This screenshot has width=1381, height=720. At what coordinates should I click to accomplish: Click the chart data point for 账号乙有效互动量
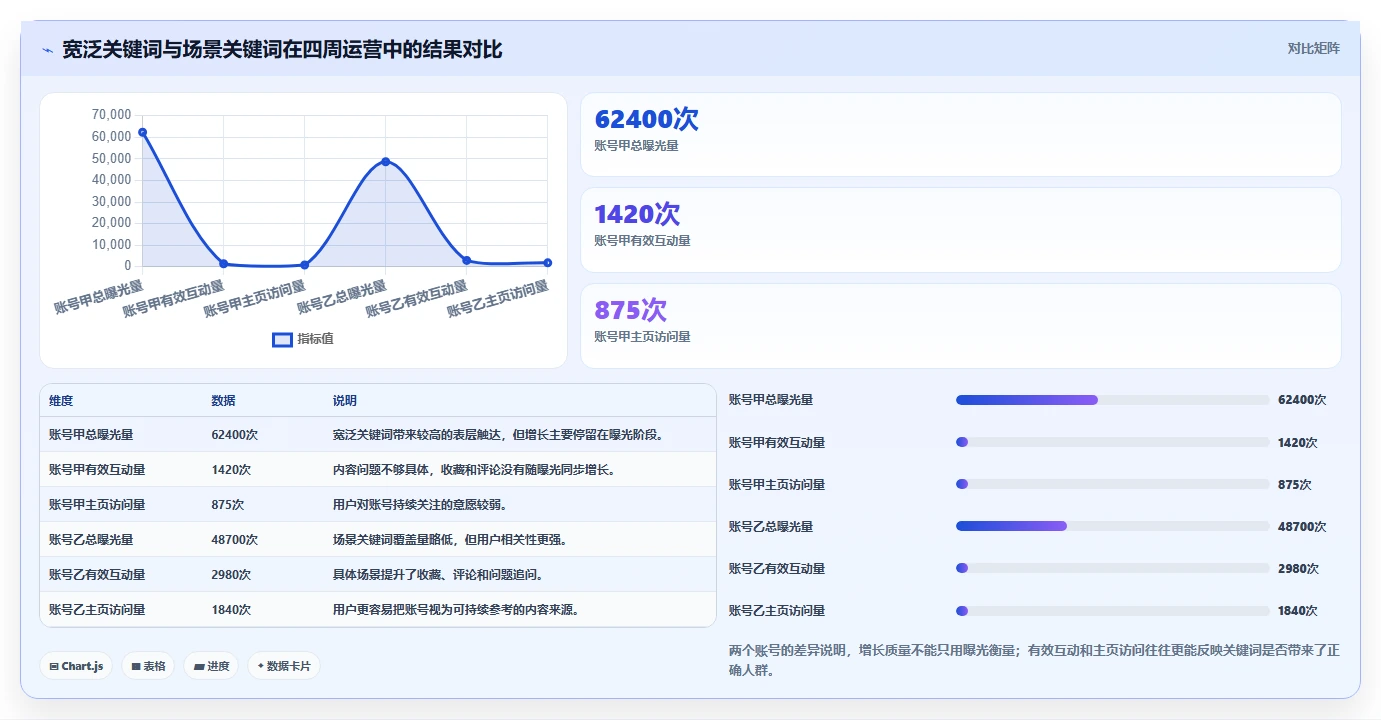(467, 260)
